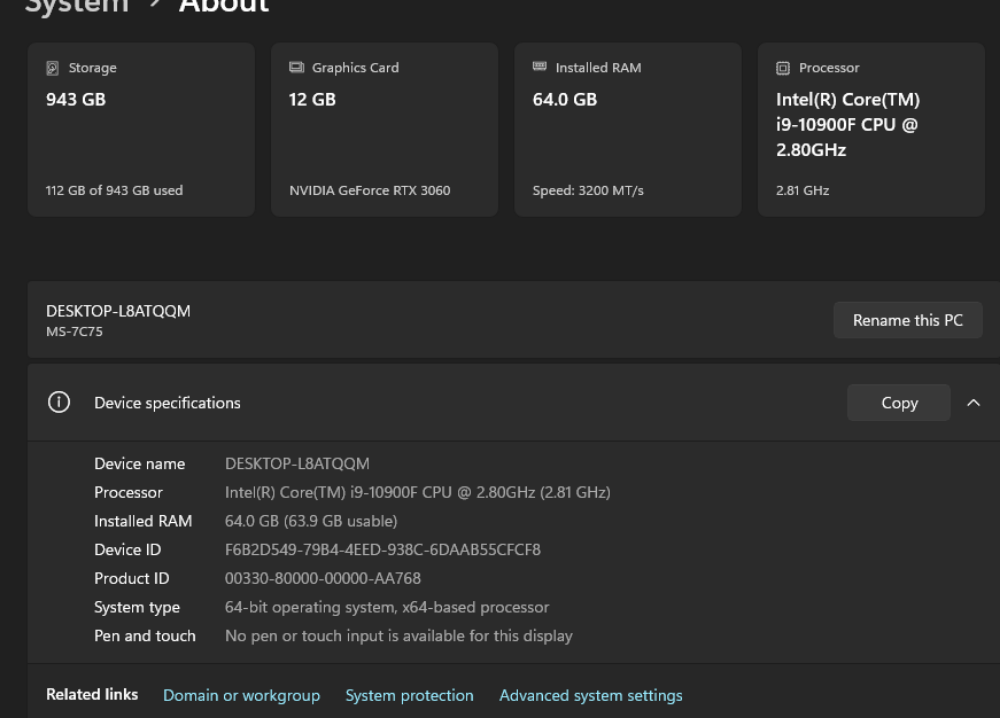This screenshot has height=718, width=1000.
Task: Copy device specifications
Action: [x=899, y=402]
